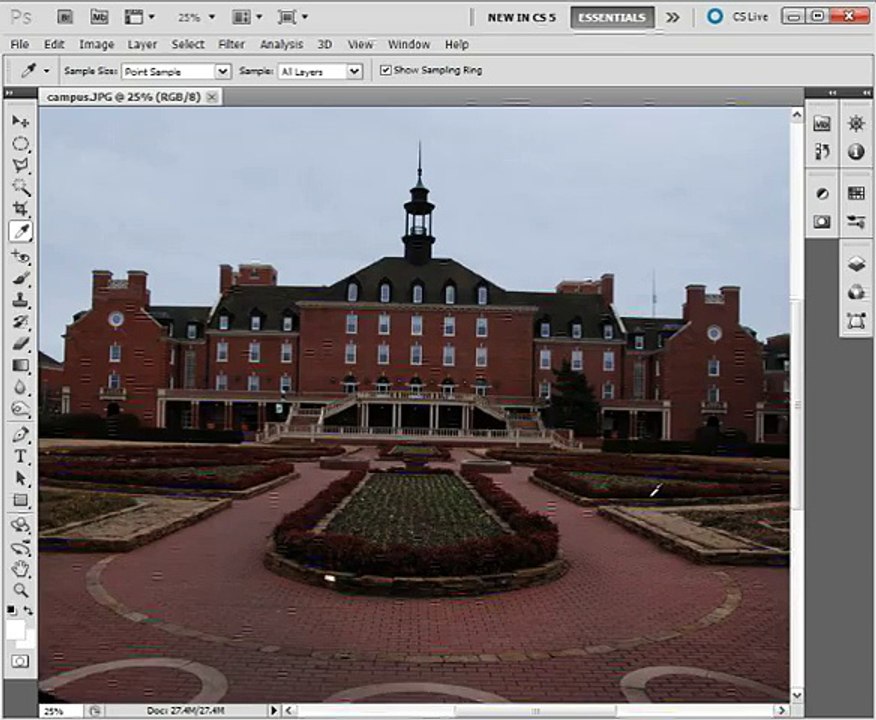The image size is (876, 720).
Task: Select the Sponge tool
Action: pos(21,409)
